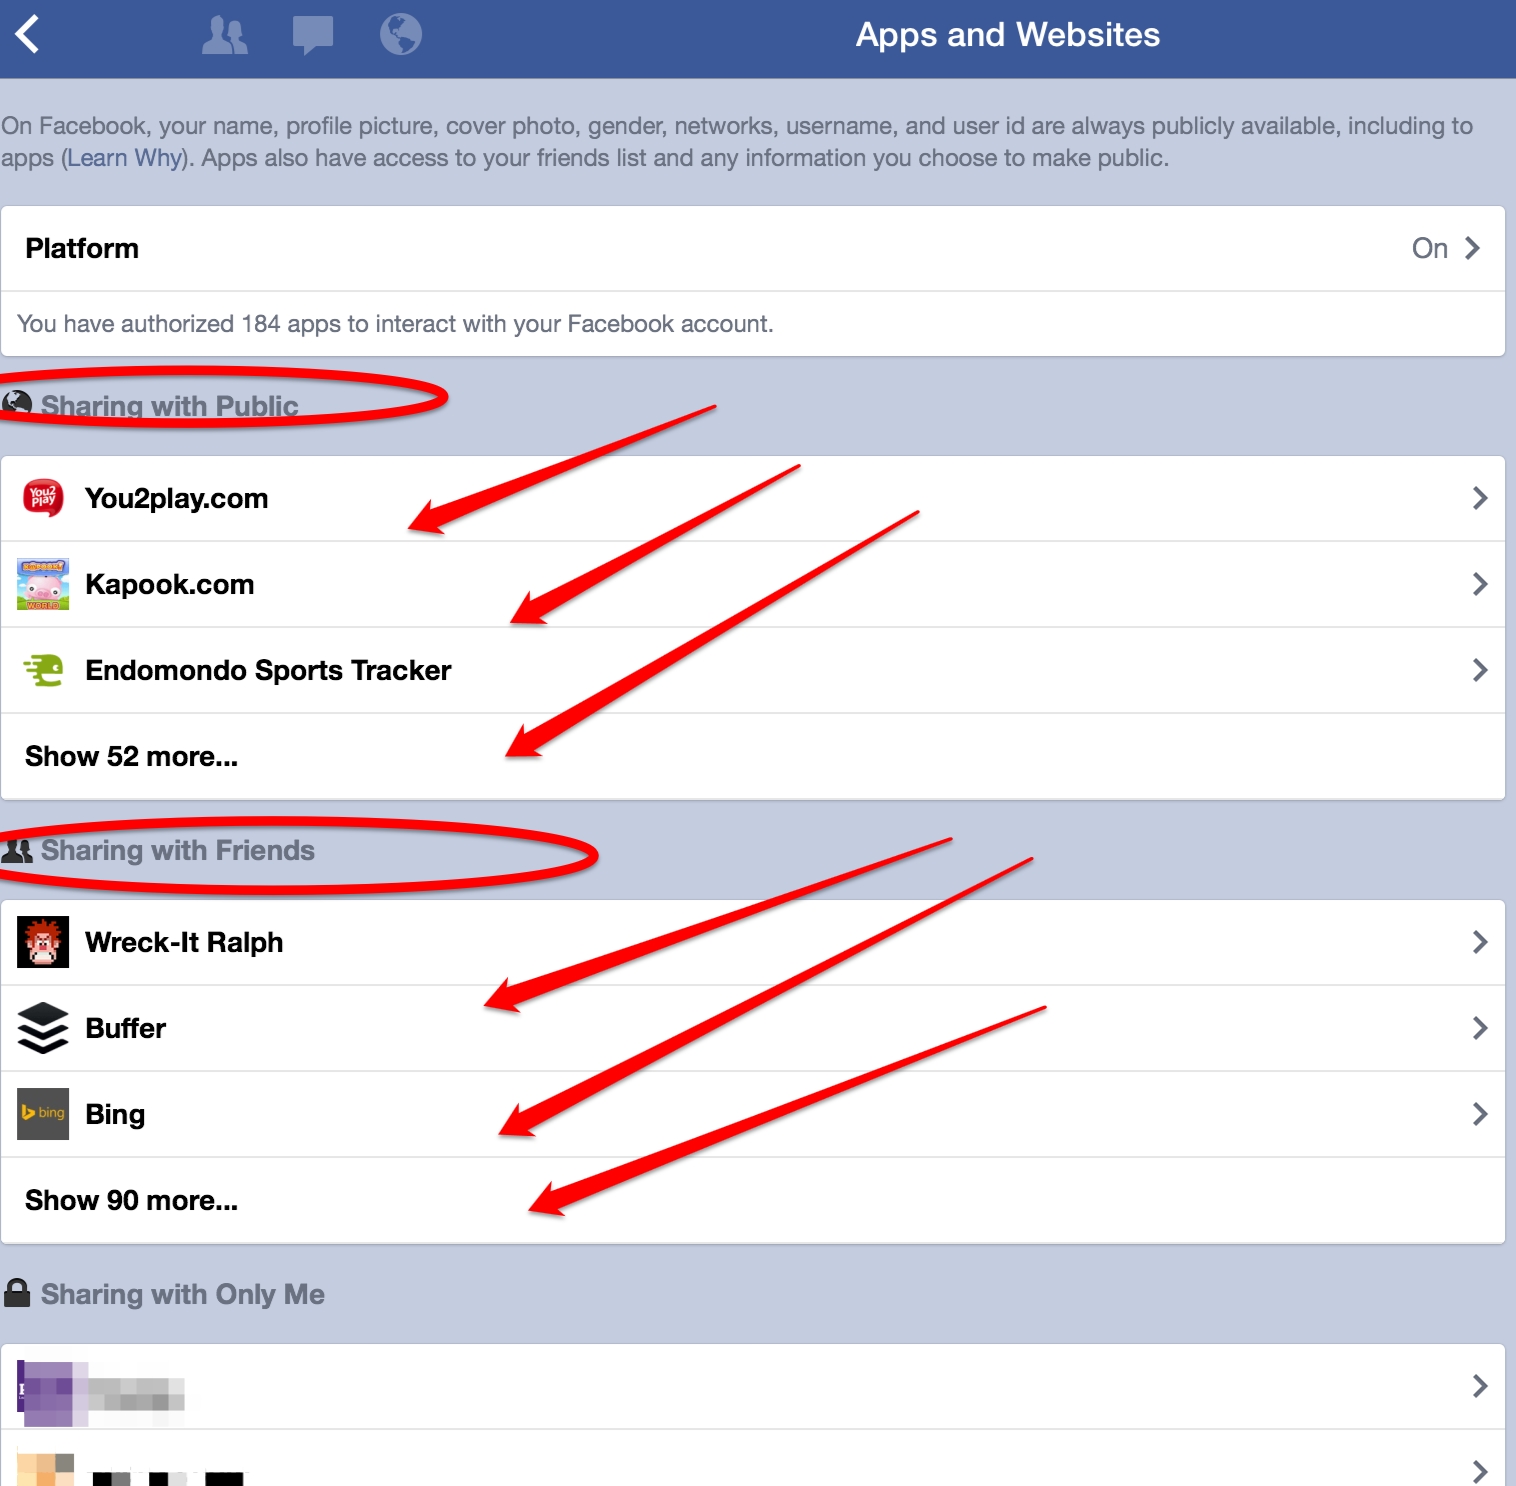1516x1486 pixels.
Task: Click the Sharing with Public heading
Action: click(170, 405)
